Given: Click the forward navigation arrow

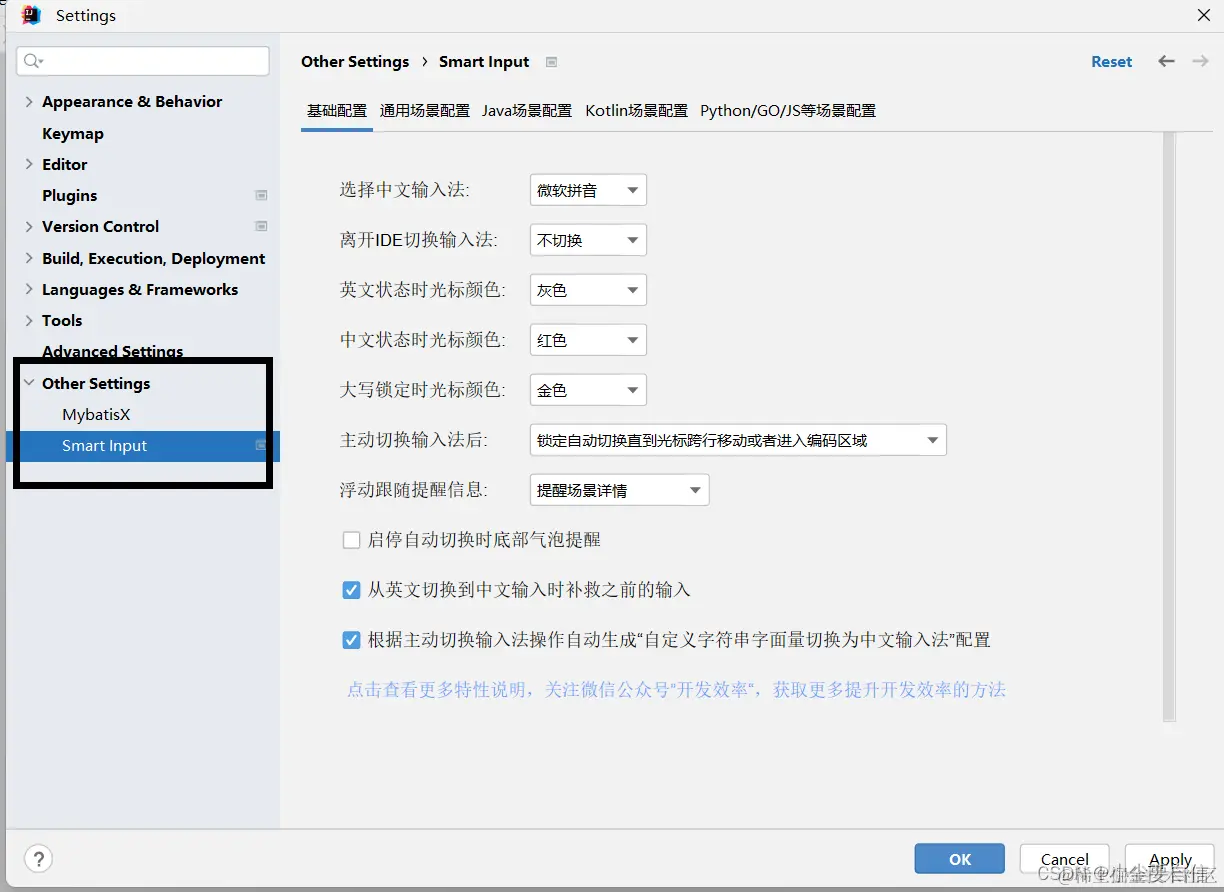Looking at the screenshot, I should point(1200,61).
